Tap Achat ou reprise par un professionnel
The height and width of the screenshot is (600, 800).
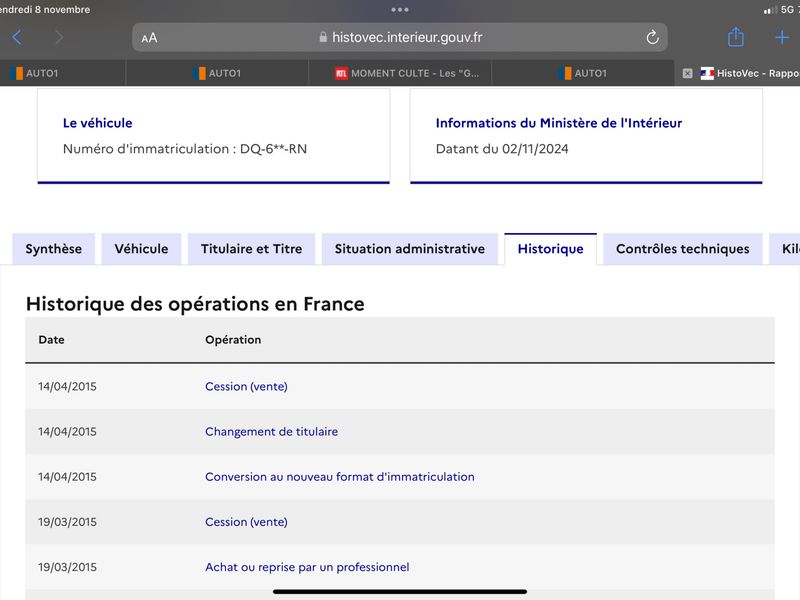(x=307, y=567)
